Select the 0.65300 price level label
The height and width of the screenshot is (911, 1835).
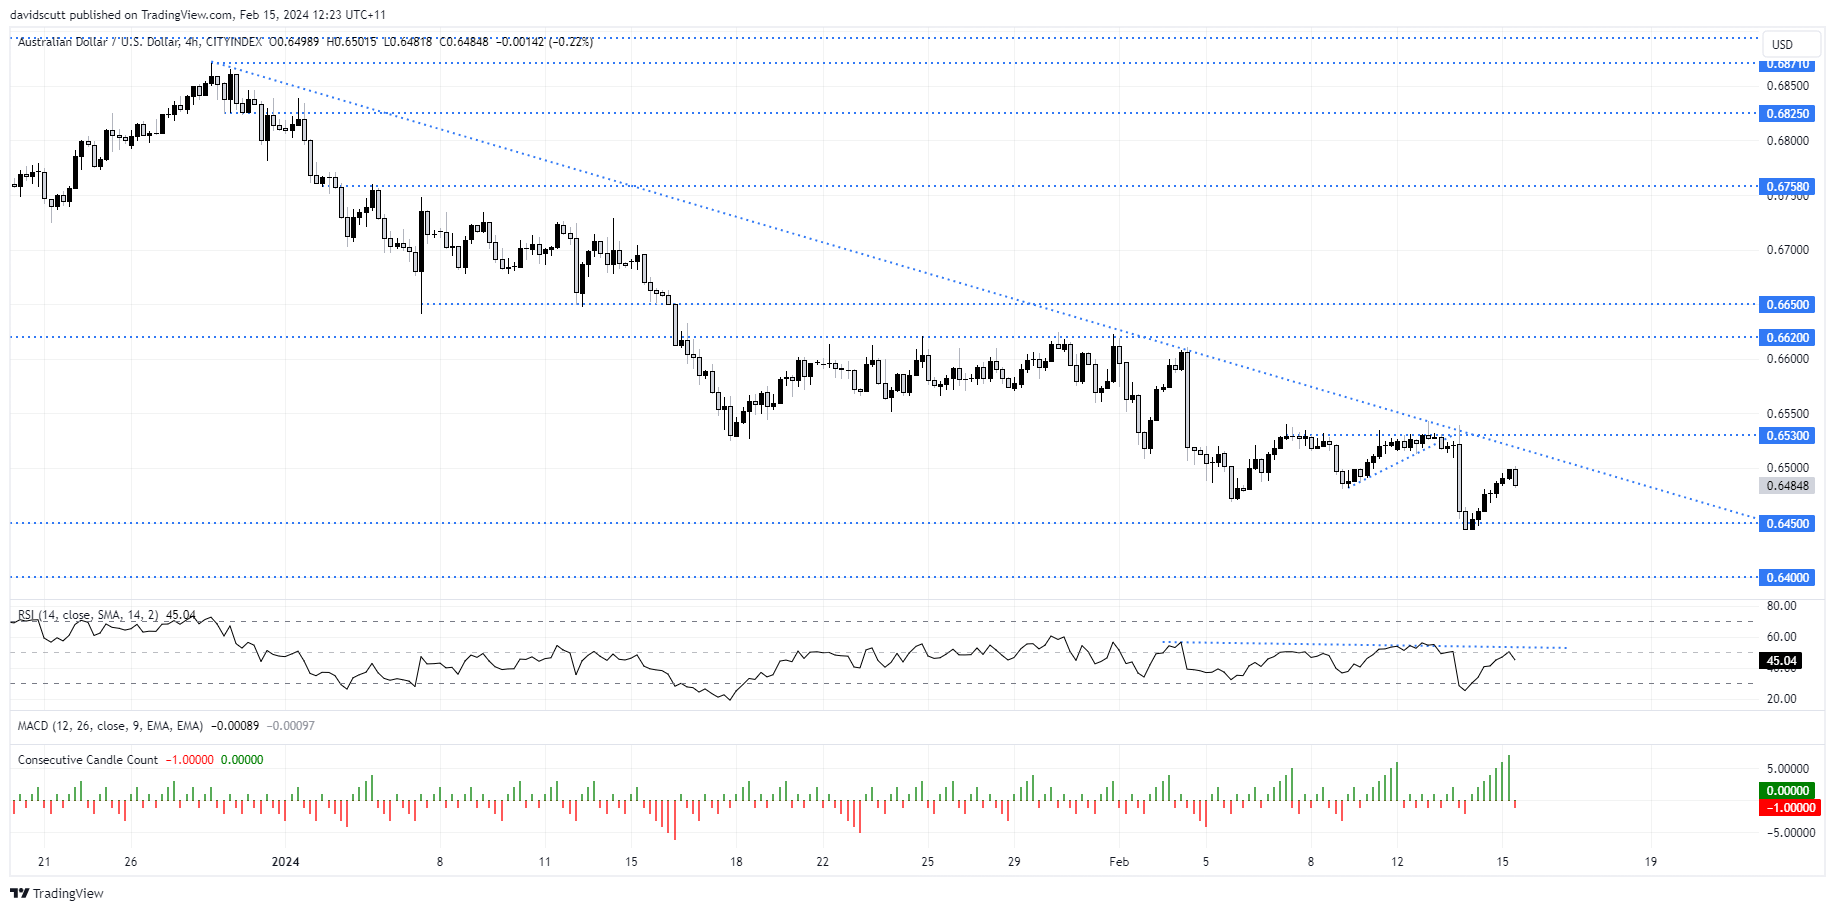1787,435
